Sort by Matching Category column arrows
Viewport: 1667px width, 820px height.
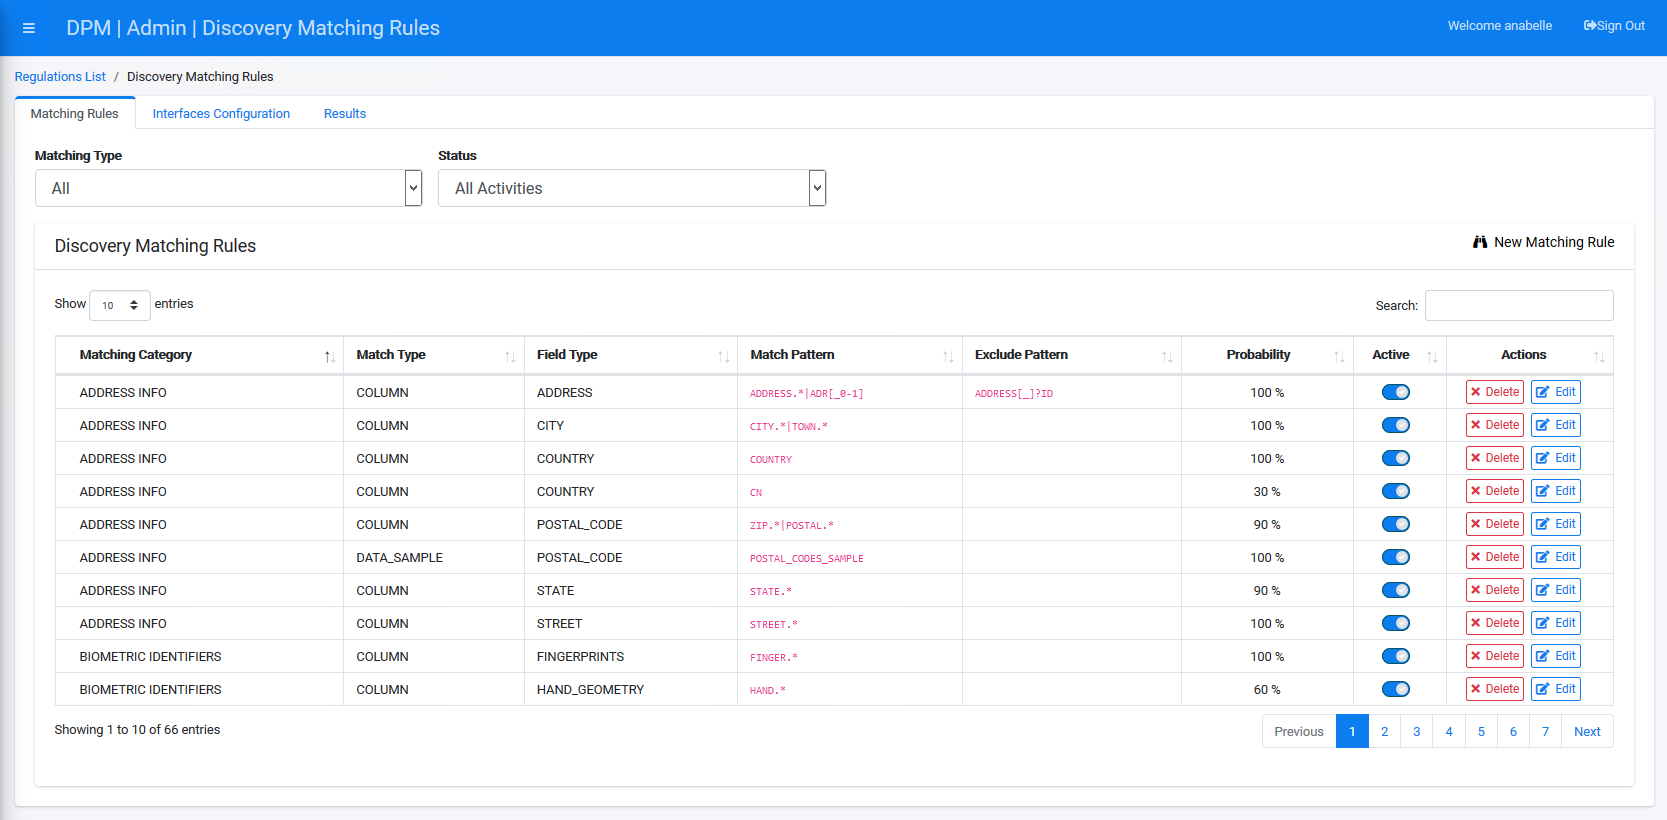pyautogui.click(x=329, y=357)
